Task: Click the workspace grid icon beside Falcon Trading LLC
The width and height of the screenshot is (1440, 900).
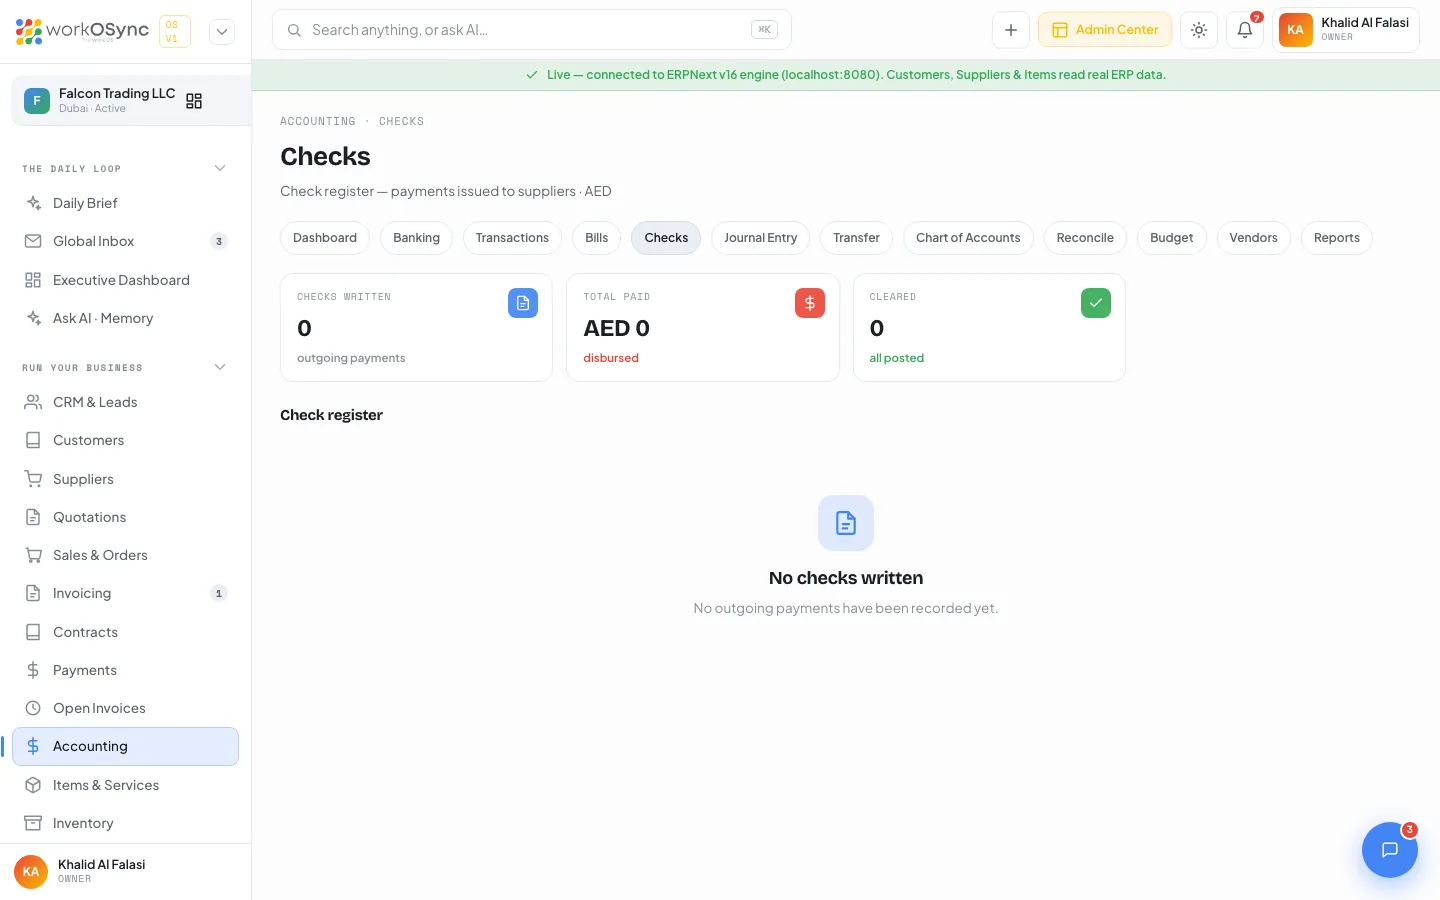Action: click(x=194, y=101)
